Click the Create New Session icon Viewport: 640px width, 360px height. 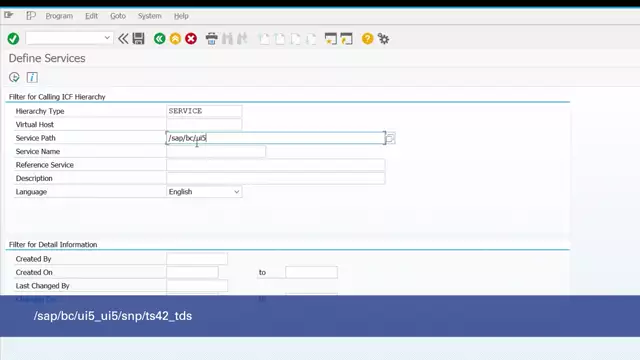click(x=331, y=39)
